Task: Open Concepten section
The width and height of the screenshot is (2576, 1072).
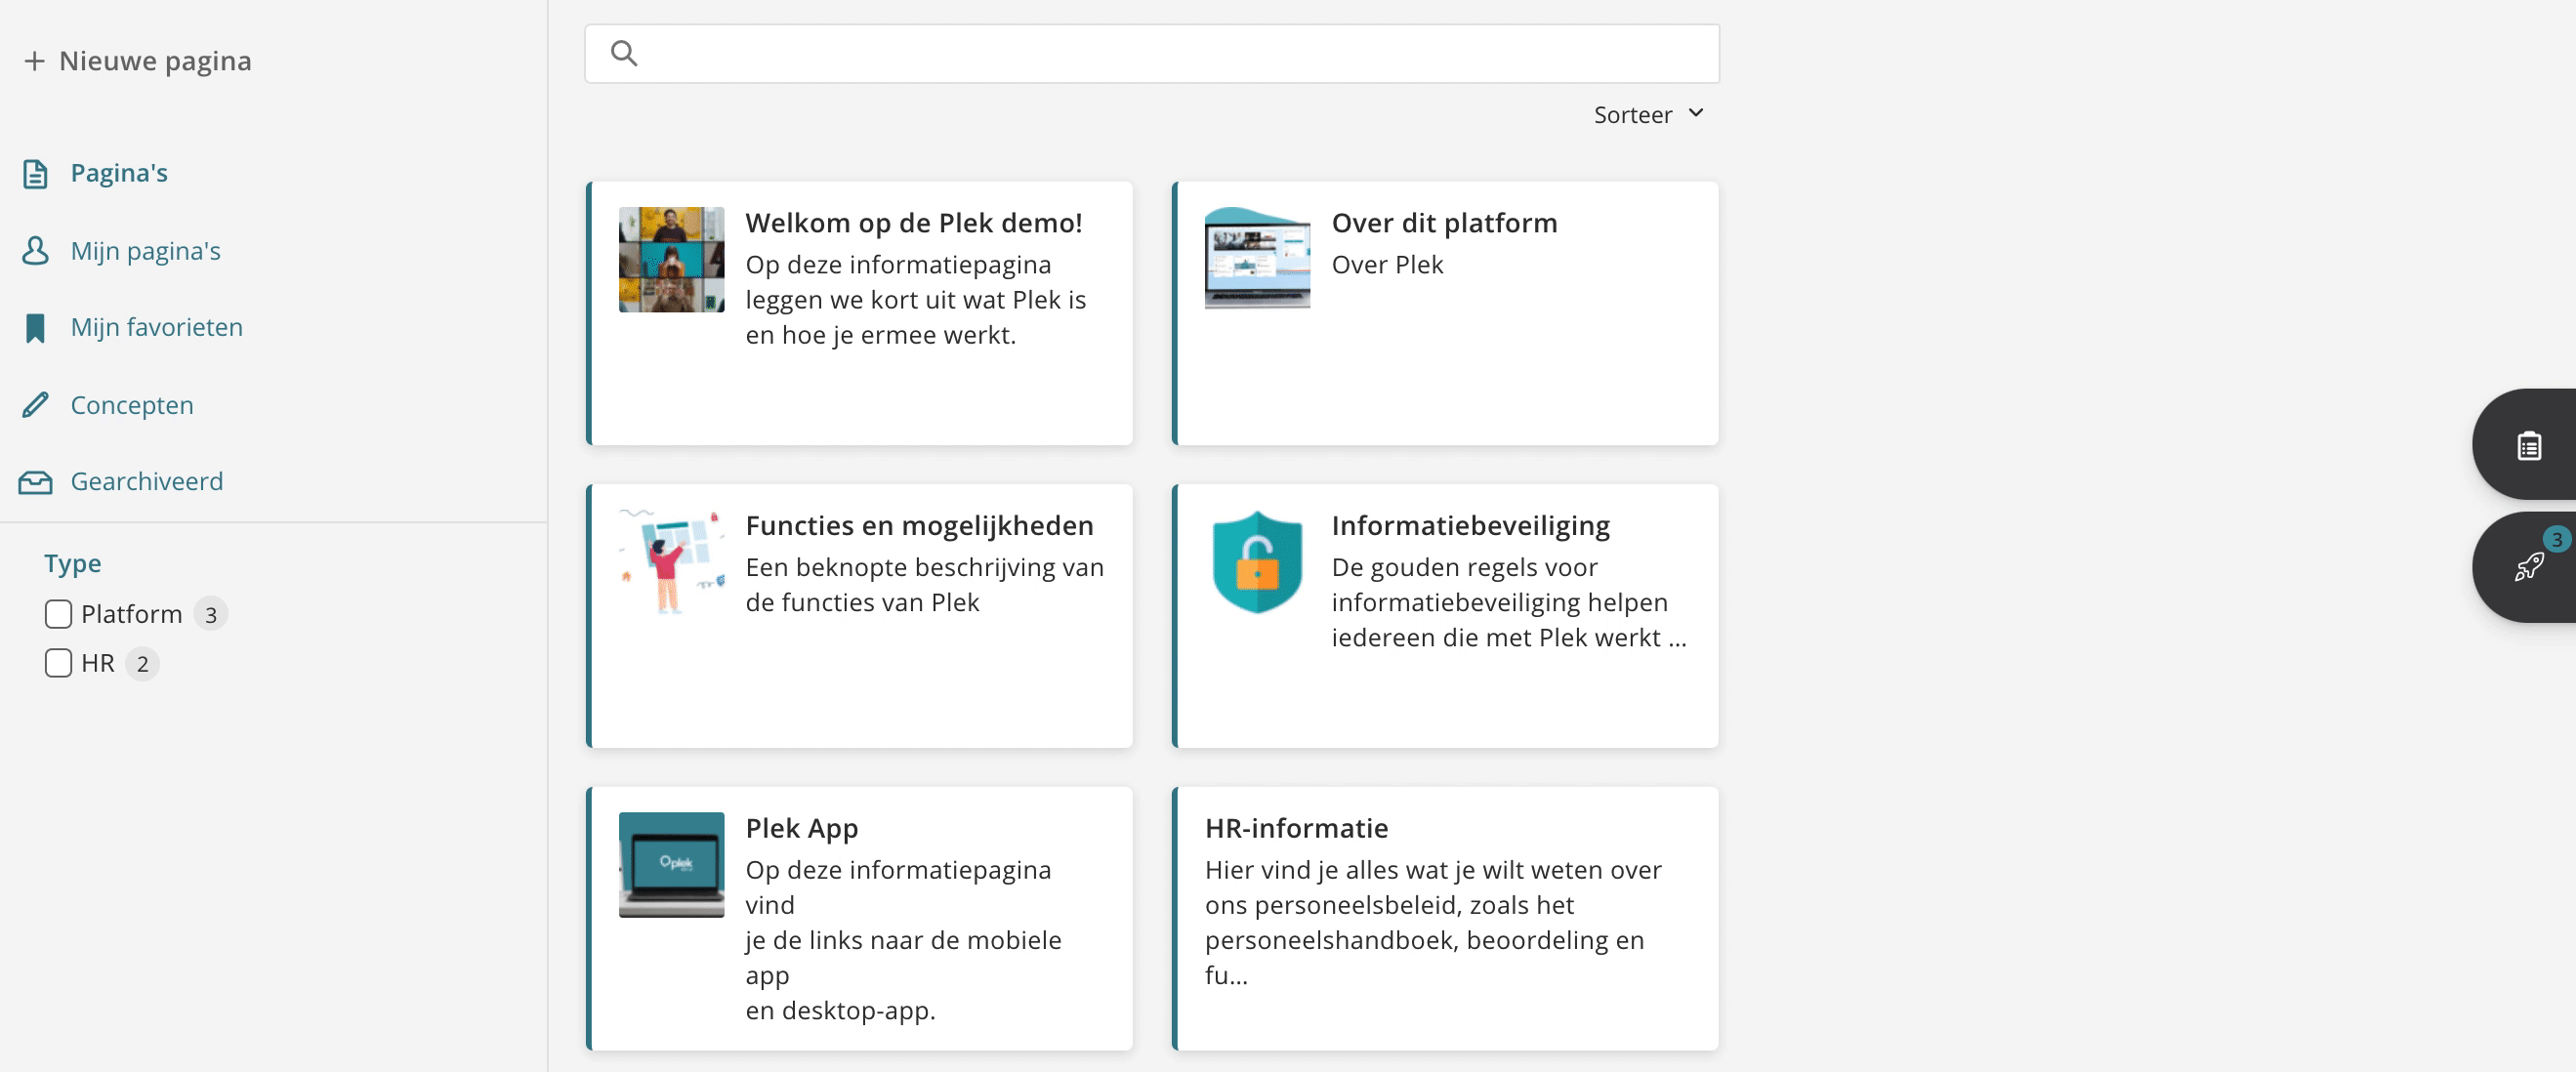Action: 132,405
